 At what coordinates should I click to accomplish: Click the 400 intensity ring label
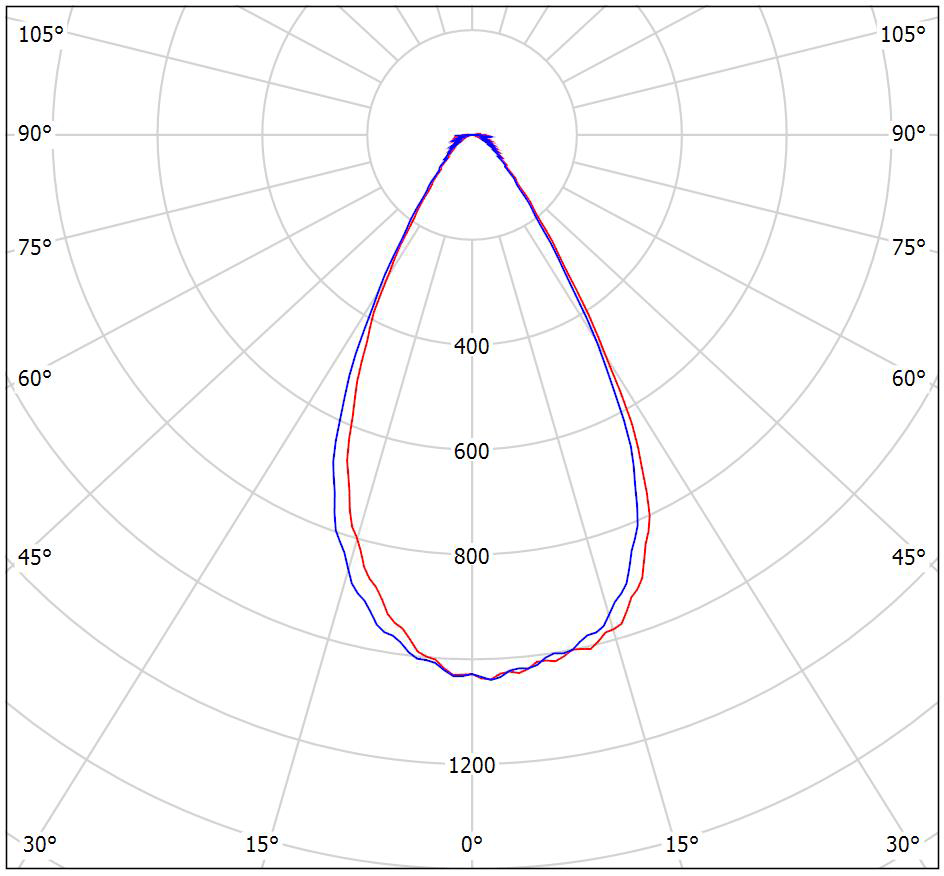pyautogui.click(x=472, y=346)
